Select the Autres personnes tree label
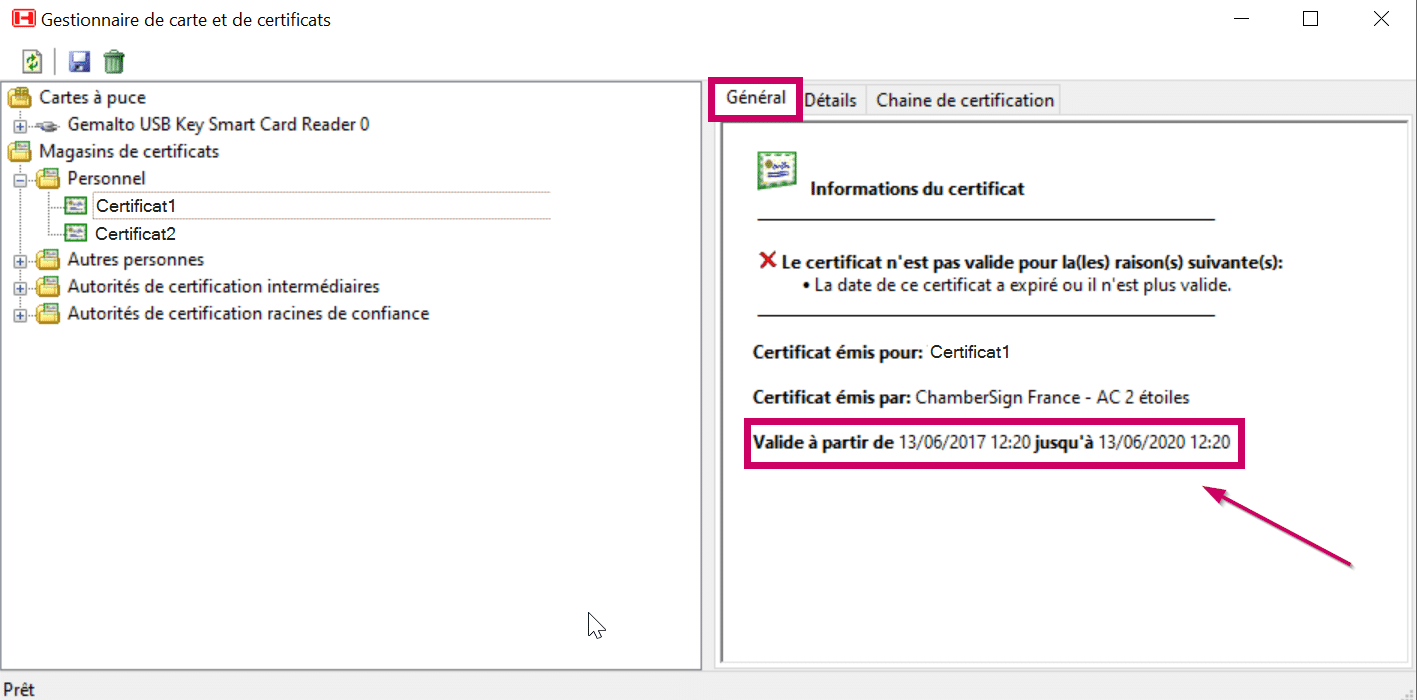 click(x=135, y=260)
